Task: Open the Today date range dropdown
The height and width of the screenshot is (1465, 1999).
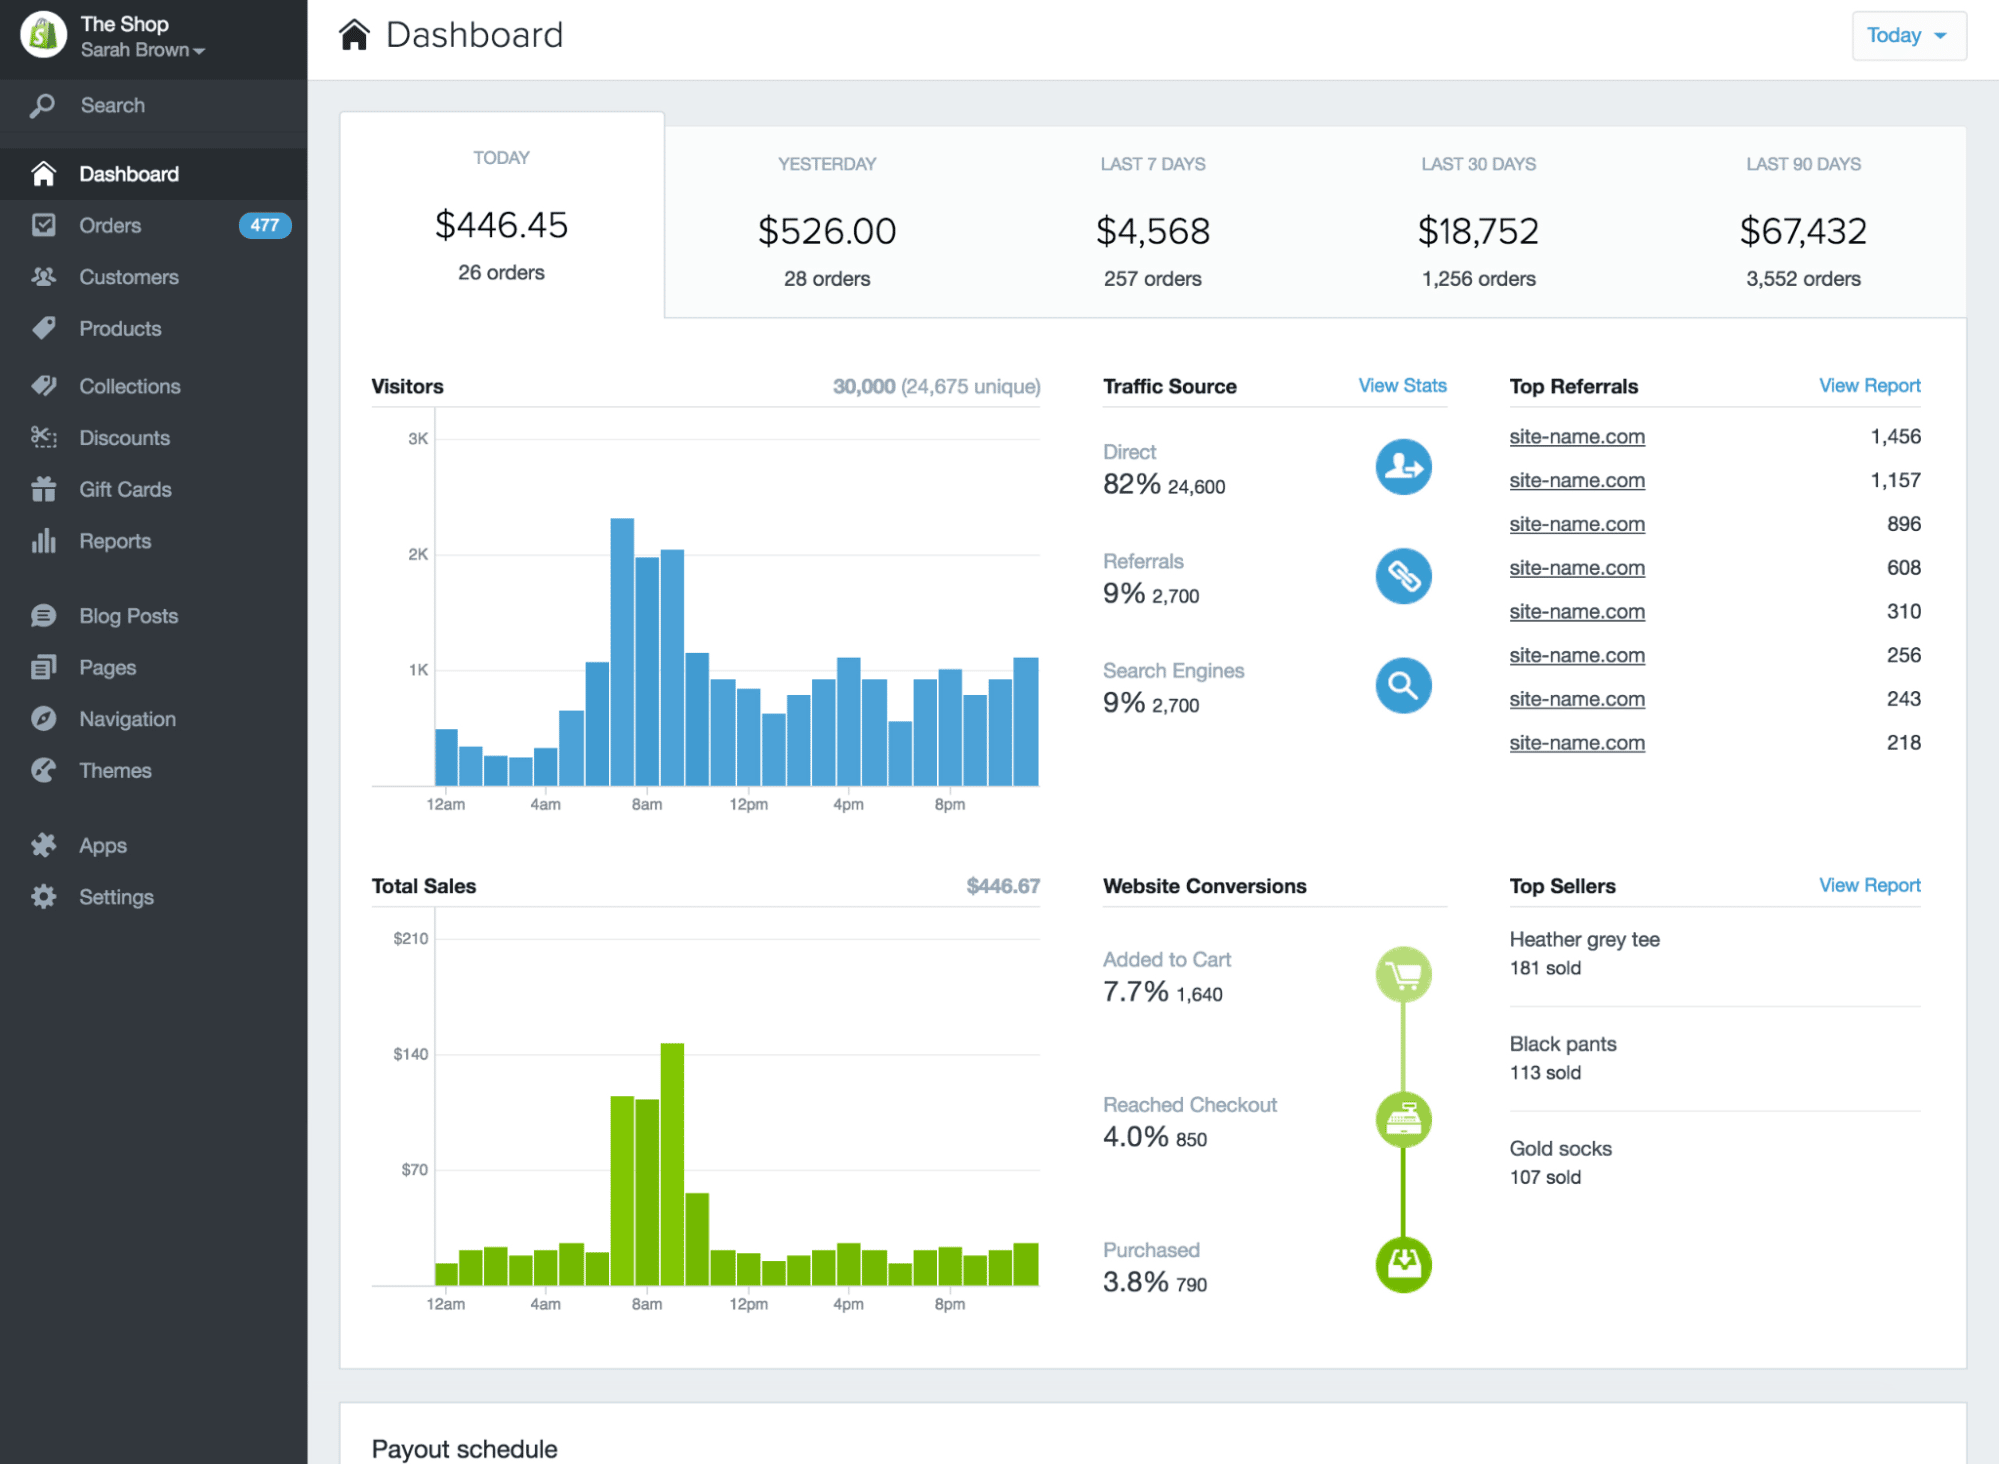Action: (1907, 35)
